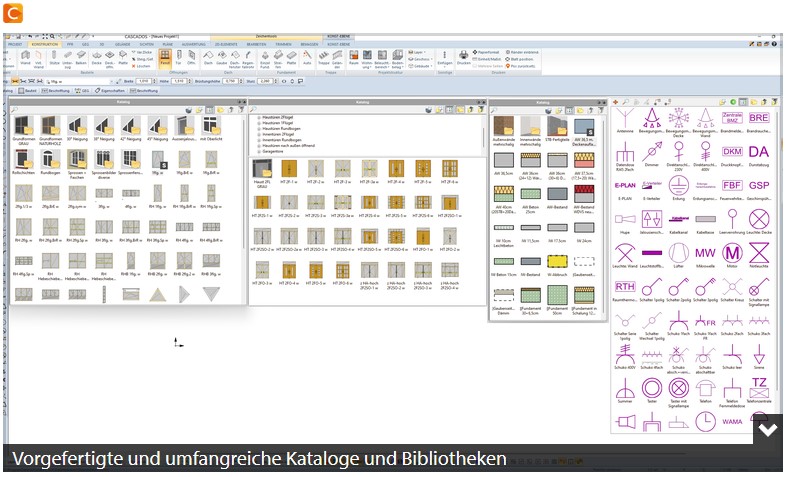Click the Breite value field
This screenshot has width=786, height=477.
tap(144, 81)
